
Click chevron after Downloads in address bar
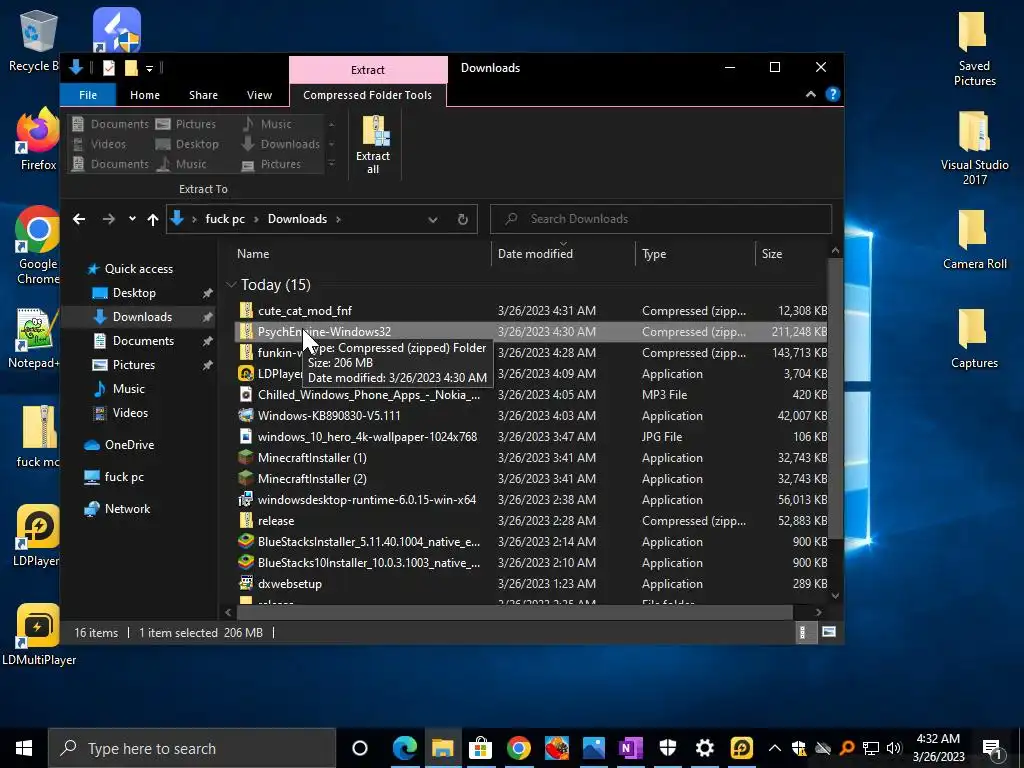tap(338, 219)
